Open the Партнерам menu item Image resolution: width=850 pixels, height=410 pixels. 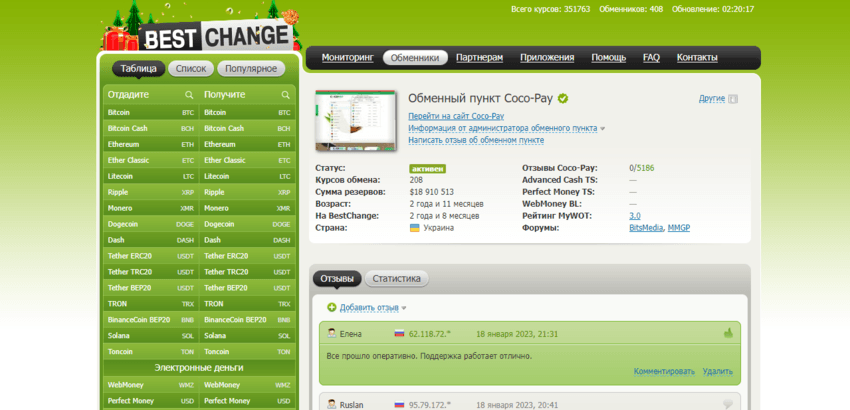479,57
